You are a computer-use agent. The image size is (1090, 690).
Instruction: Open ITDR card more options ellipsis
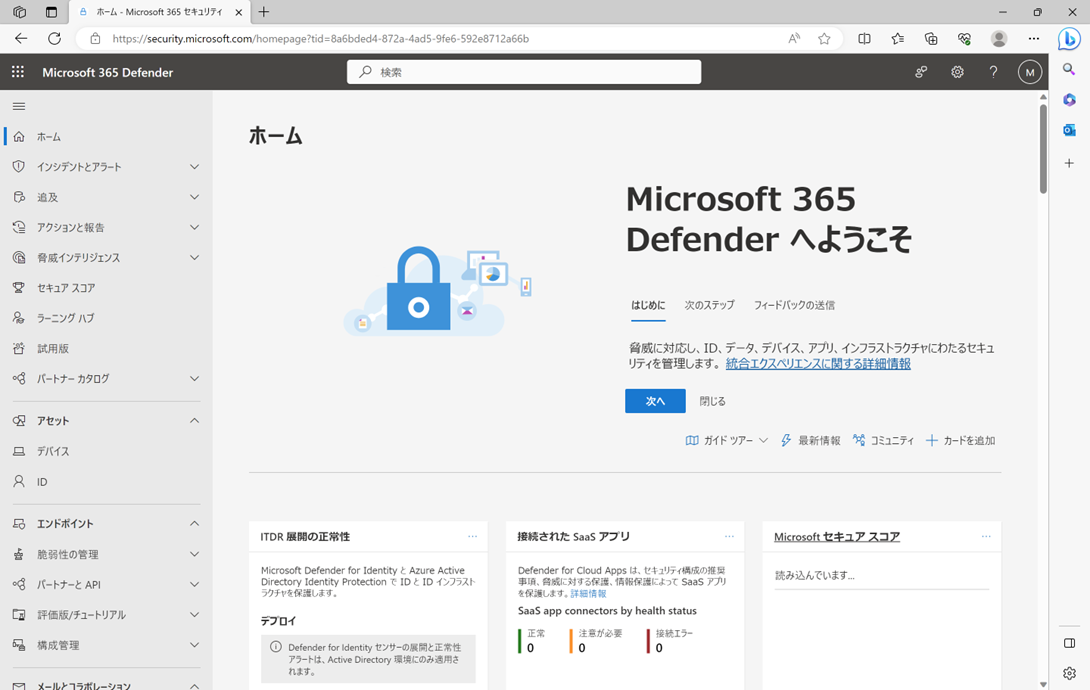(x=473, y=536)
